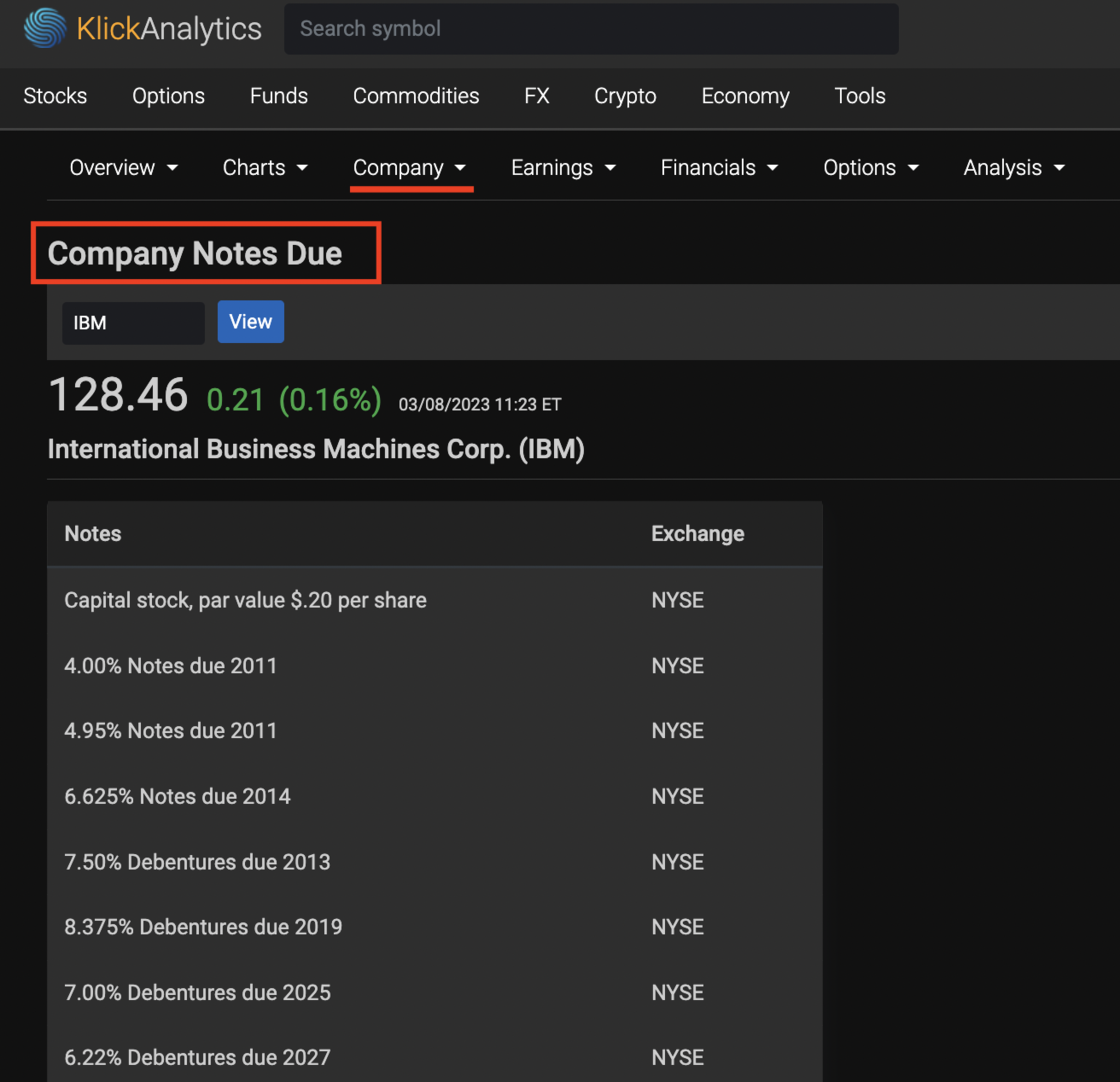1120x1082 pixels.
Task: Click the Exchange column header
Action: [698, 534]
